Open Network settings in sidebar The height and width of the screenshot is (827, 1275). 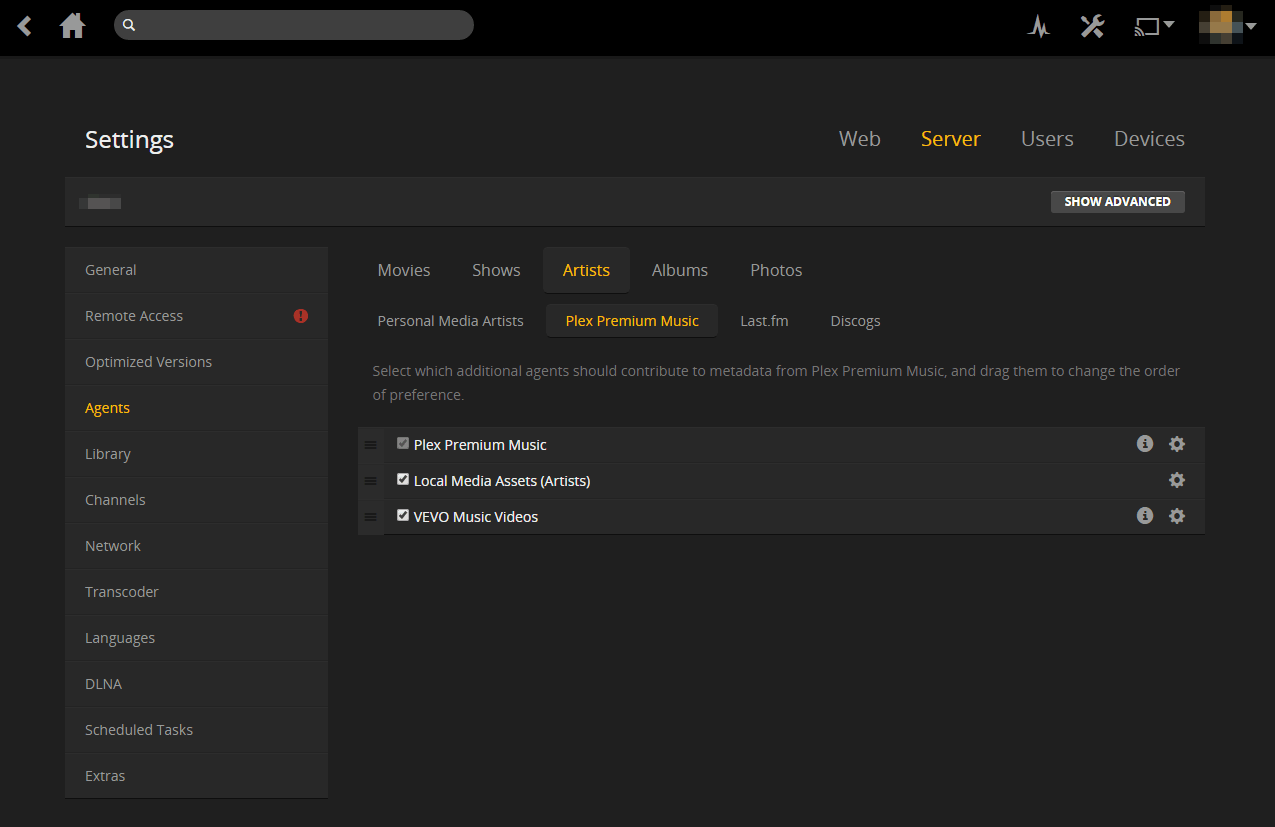(x=196, y=546)
